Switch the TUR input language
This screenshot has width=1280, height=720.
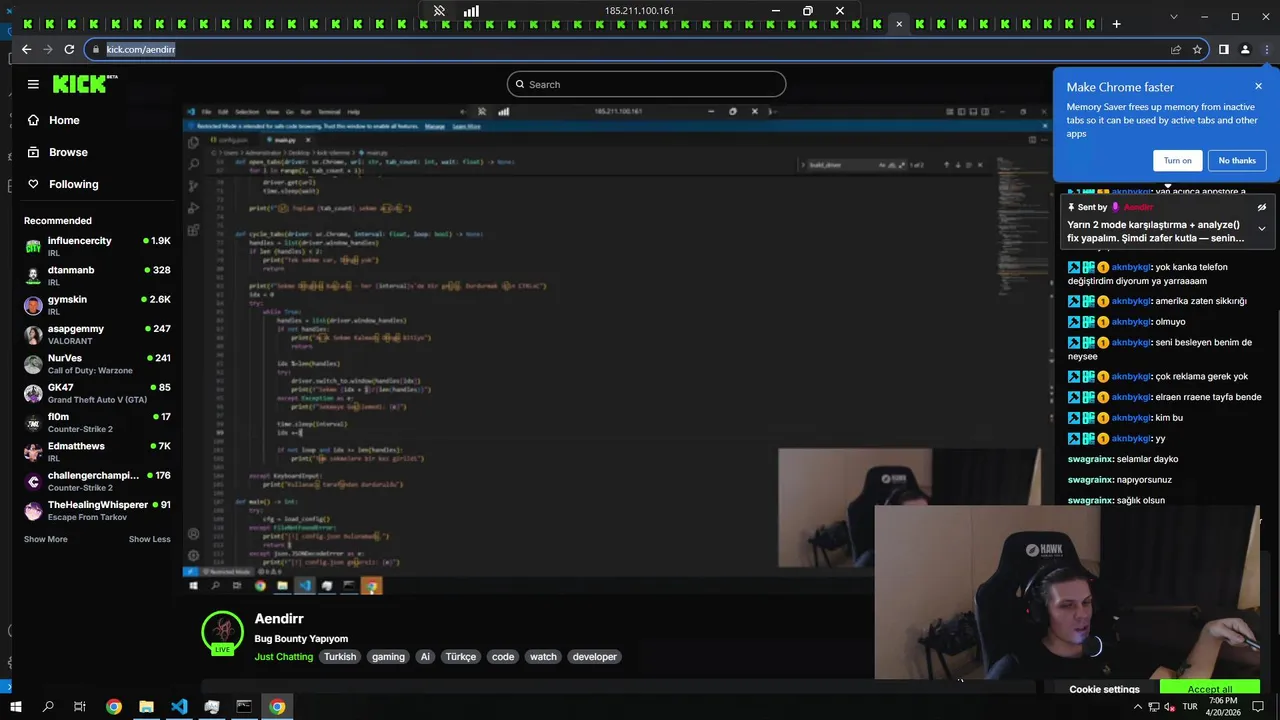click(1190, 707)
